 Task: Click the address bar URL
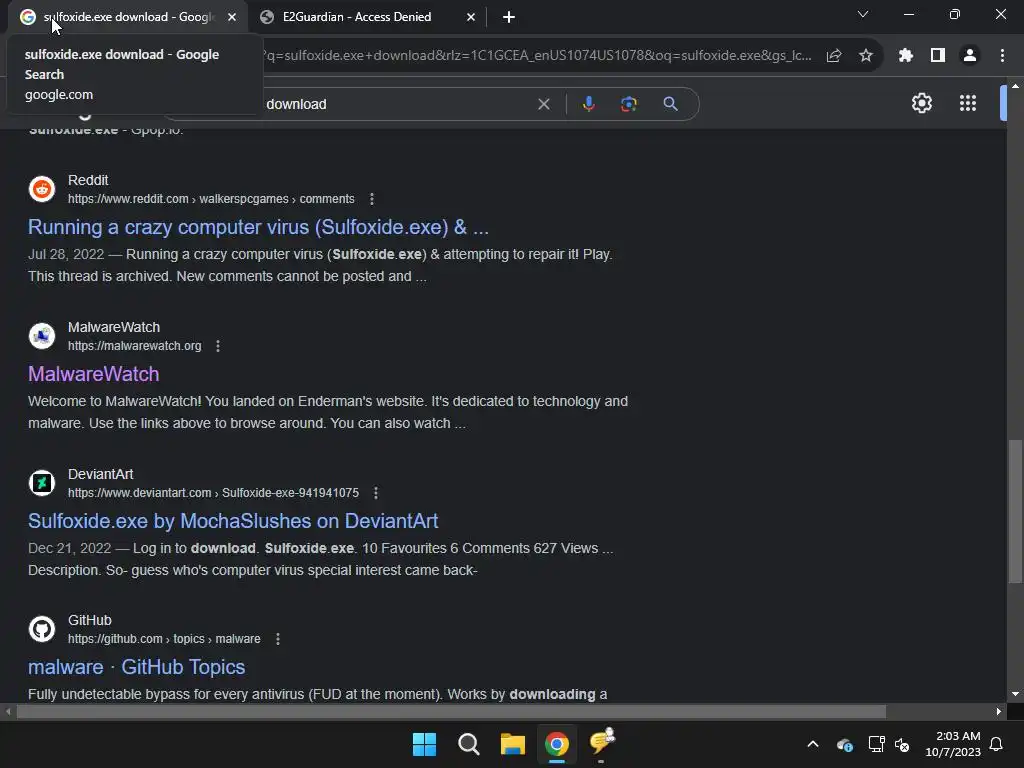pos(537,56)
